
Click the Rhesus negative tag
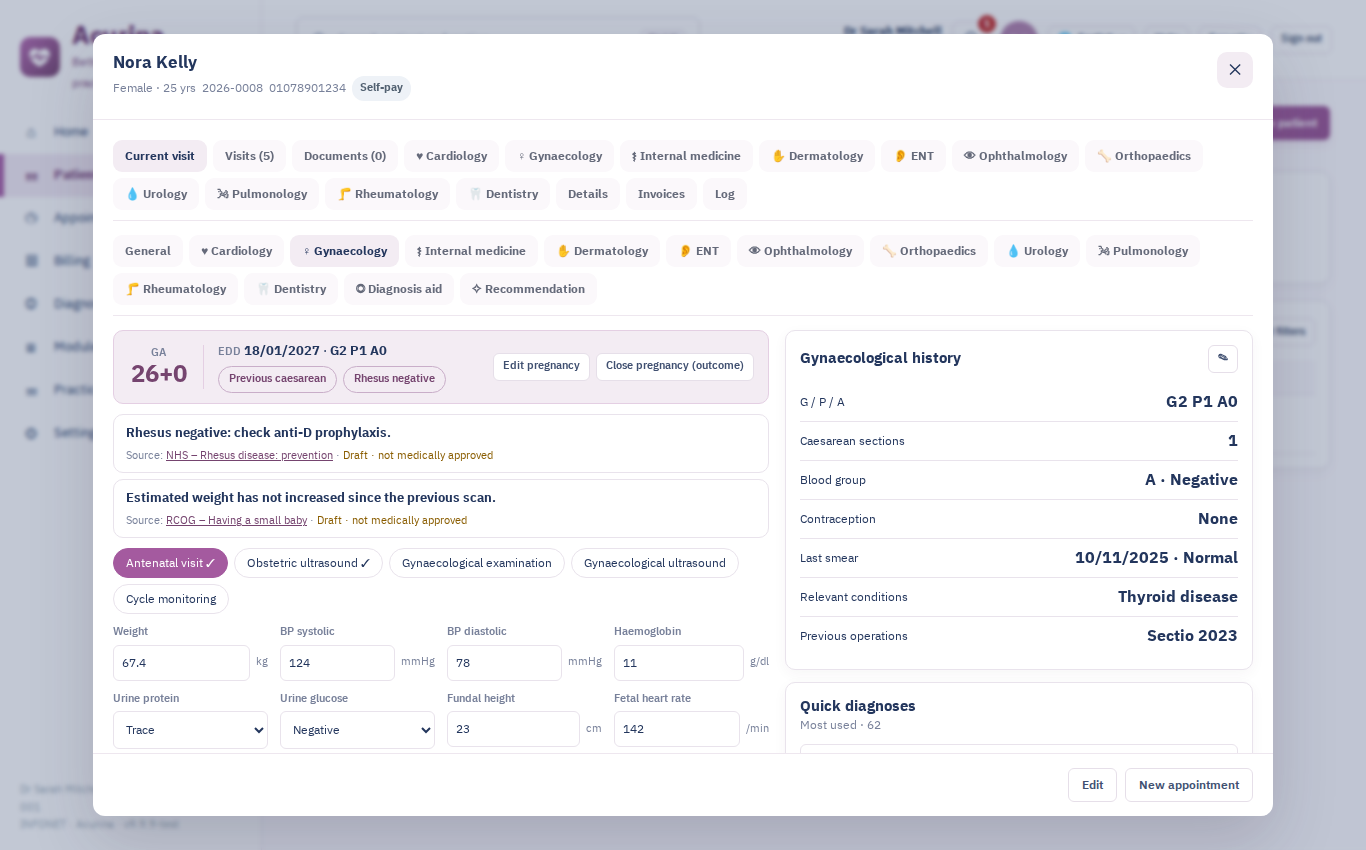(x=394, y=379)
